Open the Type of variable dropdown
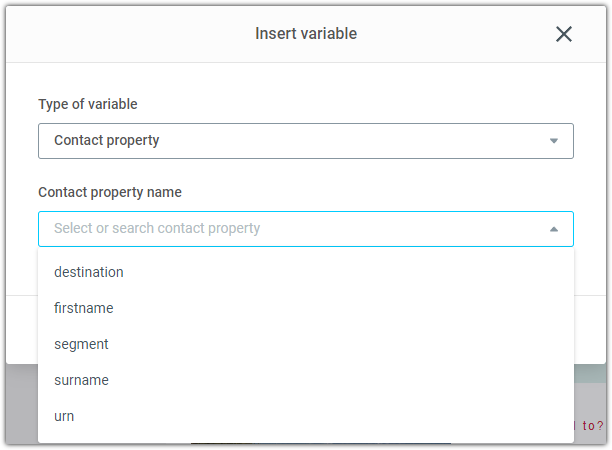Image resolution: width=612 pixels, height=450 pixels. (306, 141)
